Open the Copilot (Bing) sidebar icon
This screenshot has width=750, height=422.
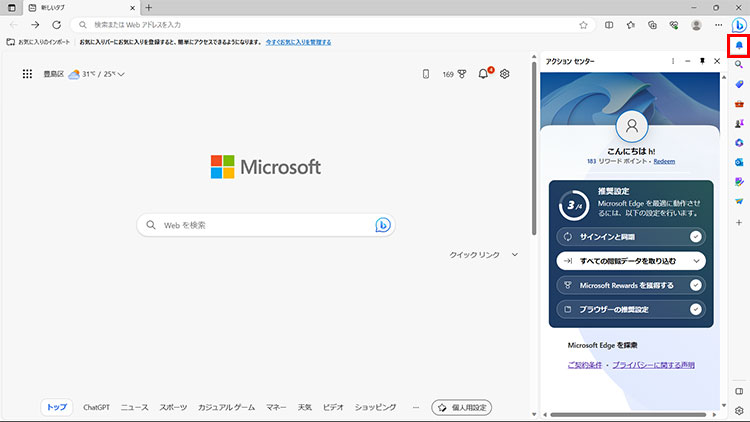pyautogui.click(x=739, y=25)
